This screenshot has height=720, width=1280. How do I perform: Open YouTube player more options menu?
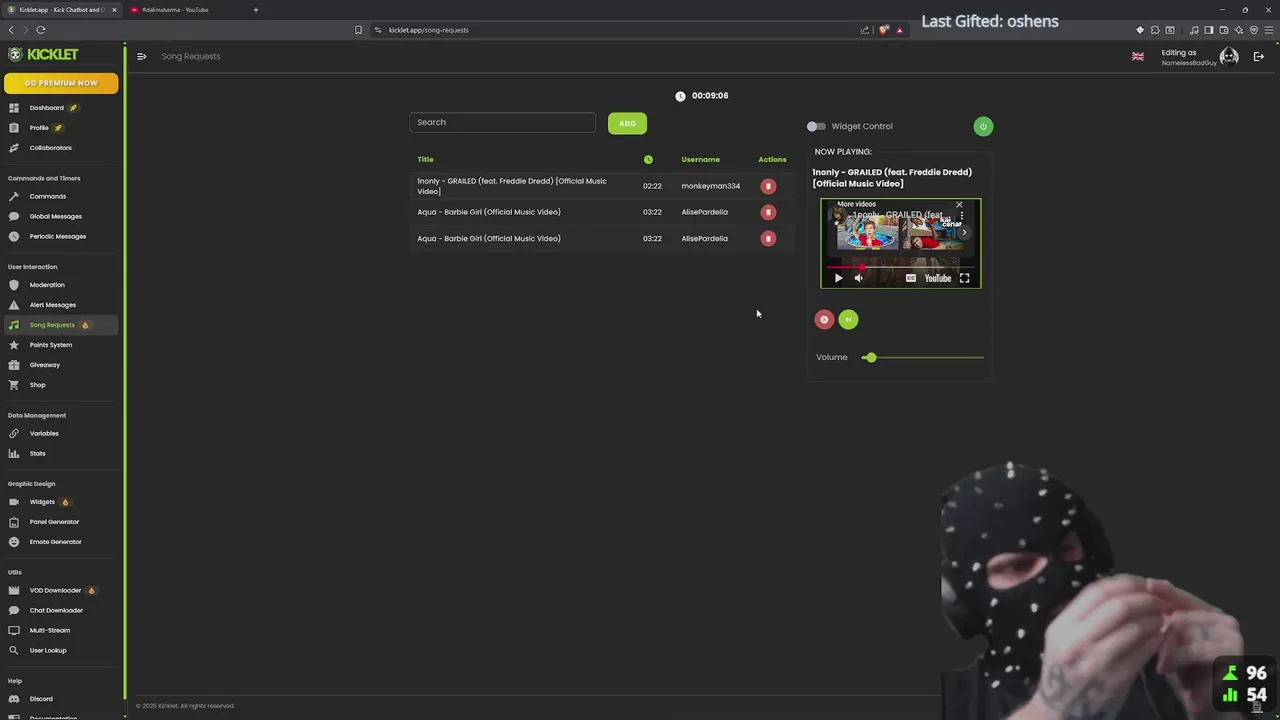[x=962, y=215]
